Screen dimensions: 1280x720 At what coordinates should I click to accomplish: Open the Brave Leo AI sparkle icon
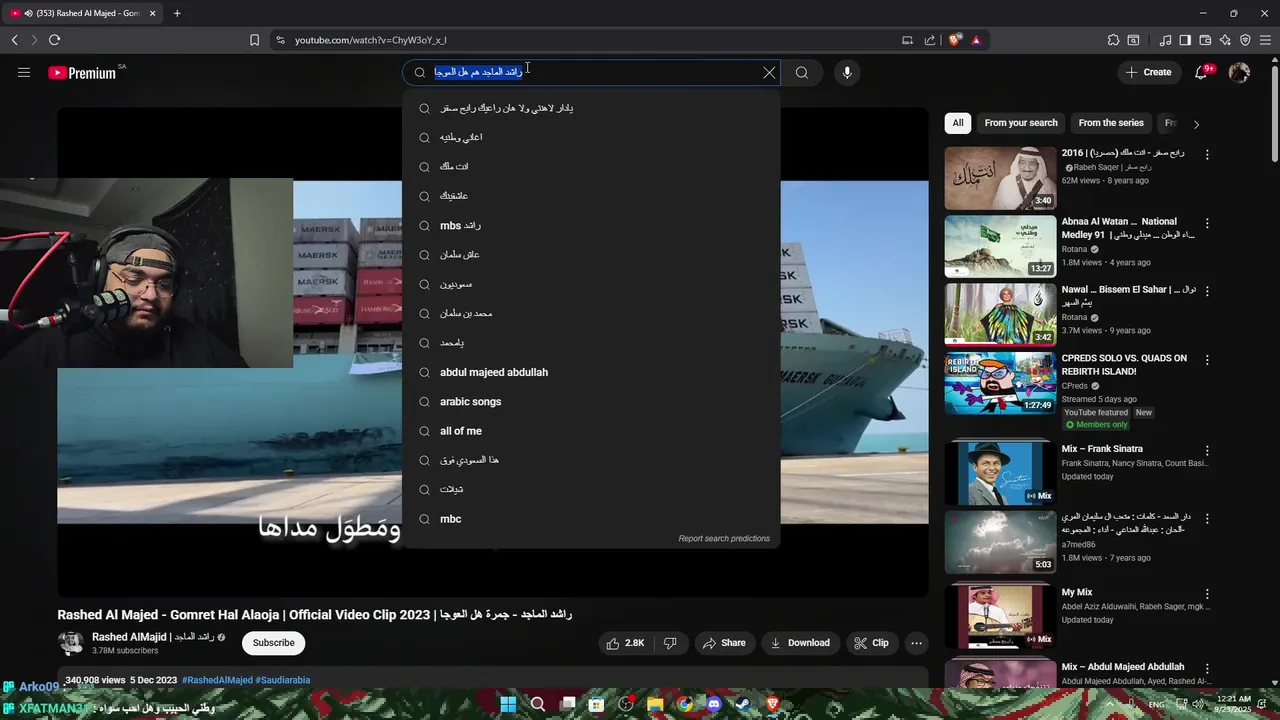coord(1225,40)
